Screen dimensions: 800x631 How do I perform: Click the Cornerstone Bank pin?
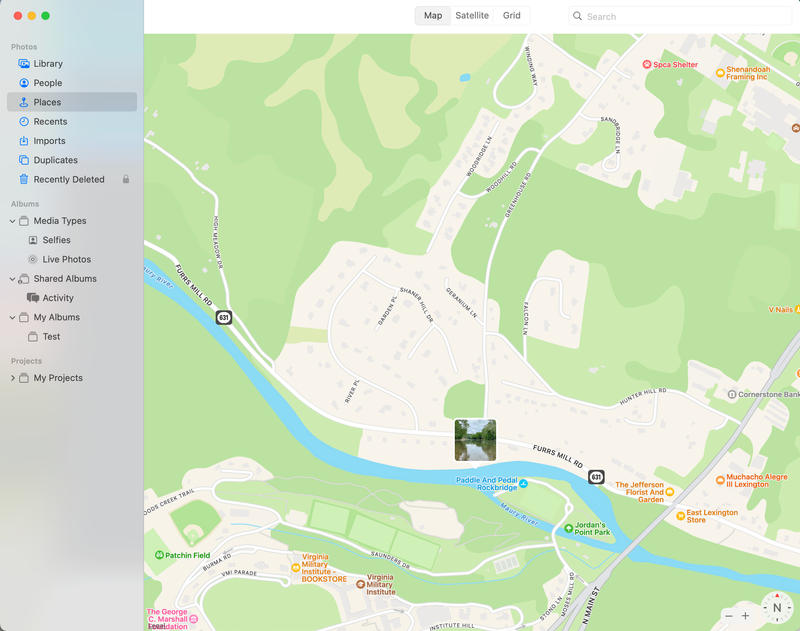coord(732,394)
